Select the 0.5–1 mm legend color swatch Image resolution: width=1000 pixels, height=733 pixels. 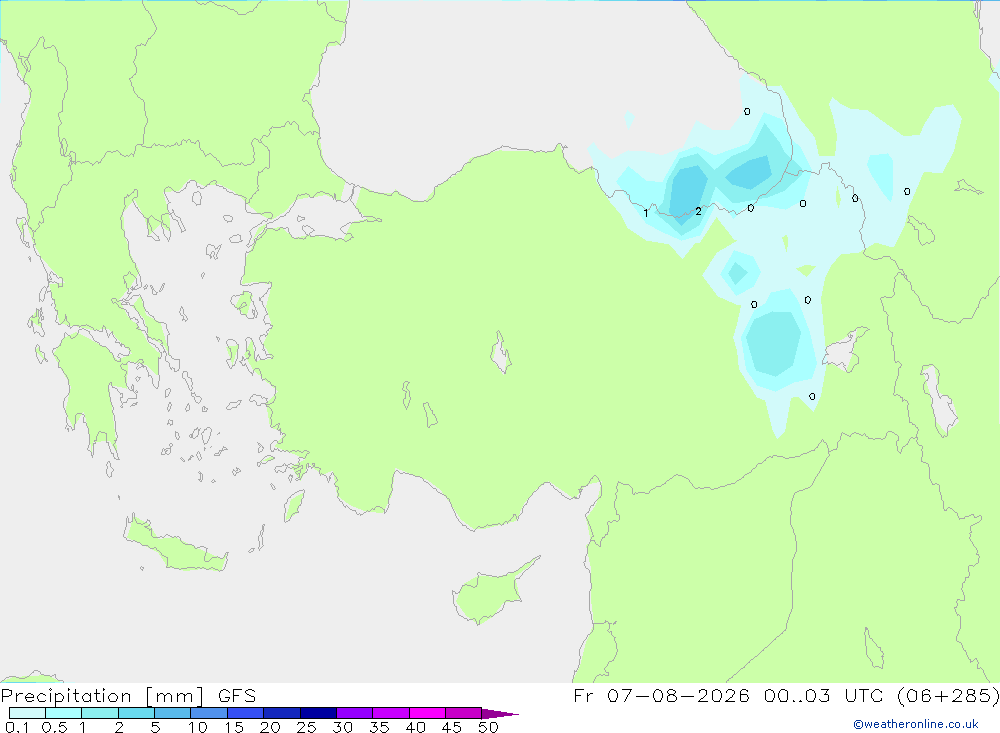tap(64, 713)
